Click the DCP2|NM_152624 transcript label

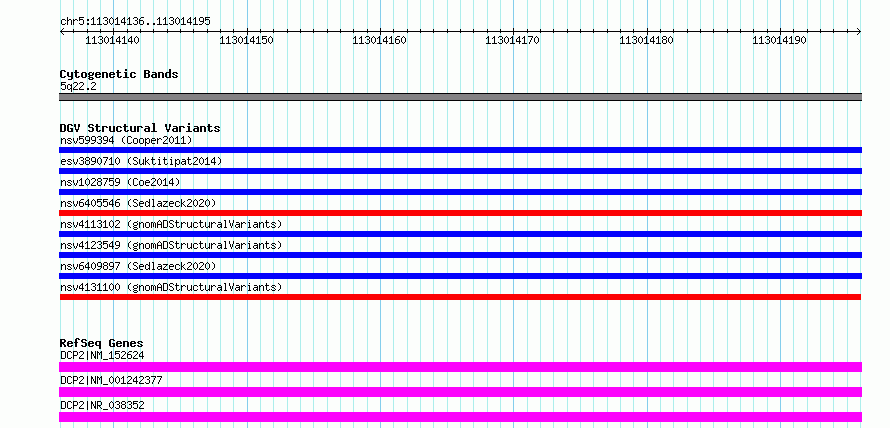(x=102, y=356)
